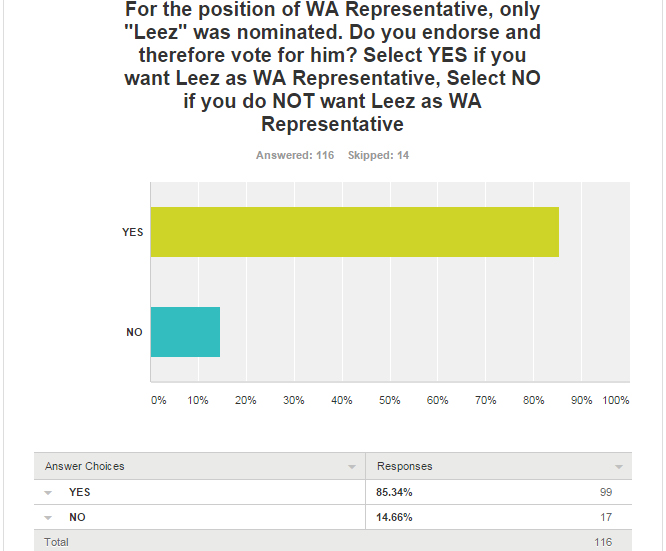Click the 17 response count

(x=606, y=517)
